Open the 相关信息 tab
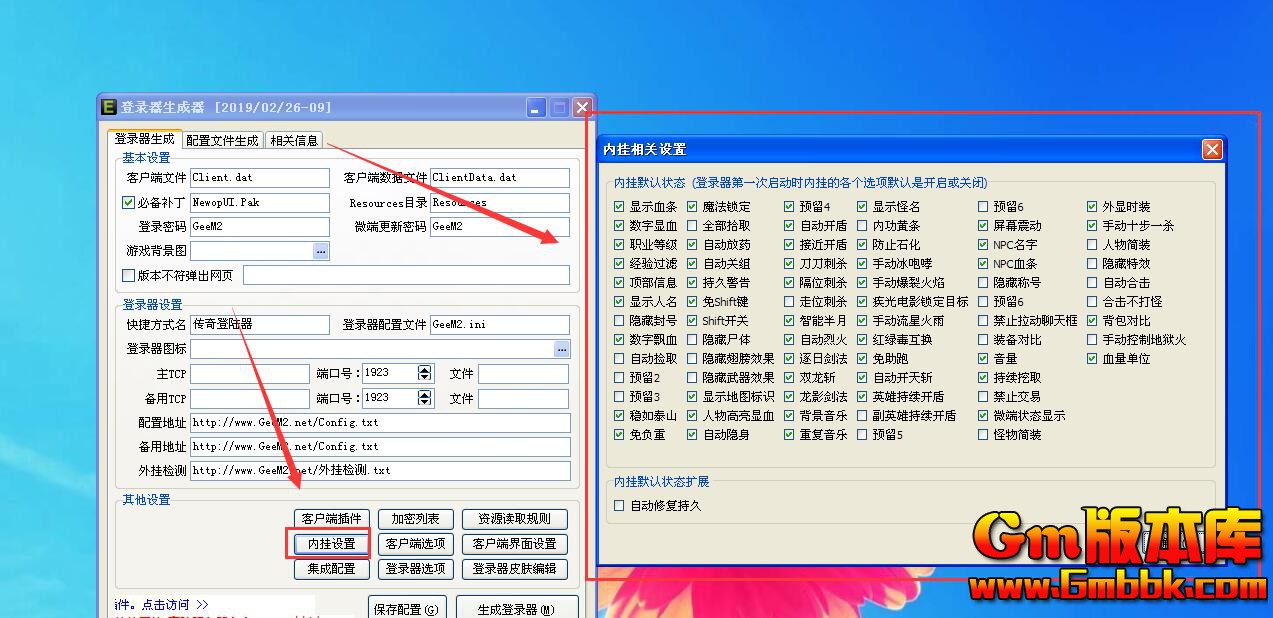The height and width of the screenshot is (618, 1273). [294, 141]
